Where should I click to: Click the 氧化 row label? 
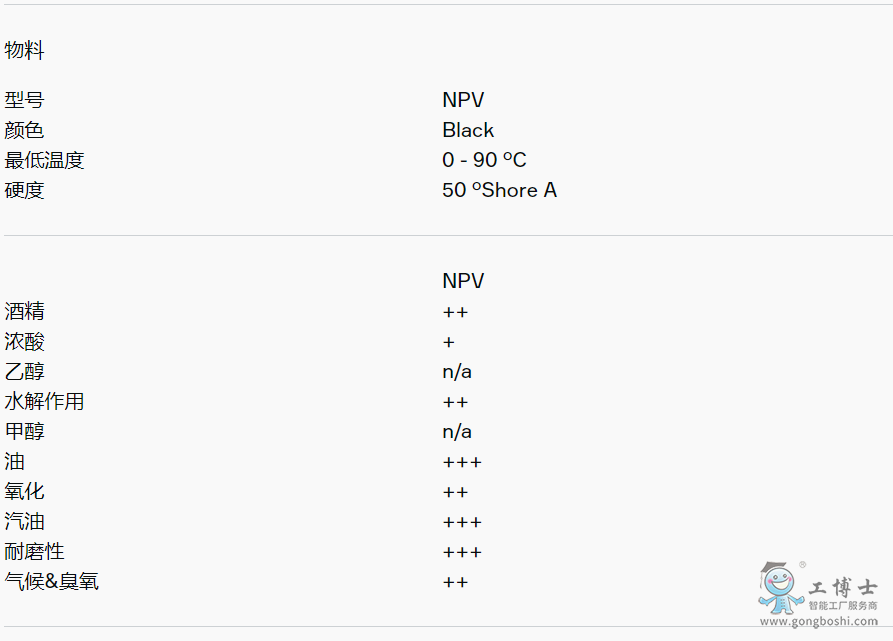coord(24,492)
